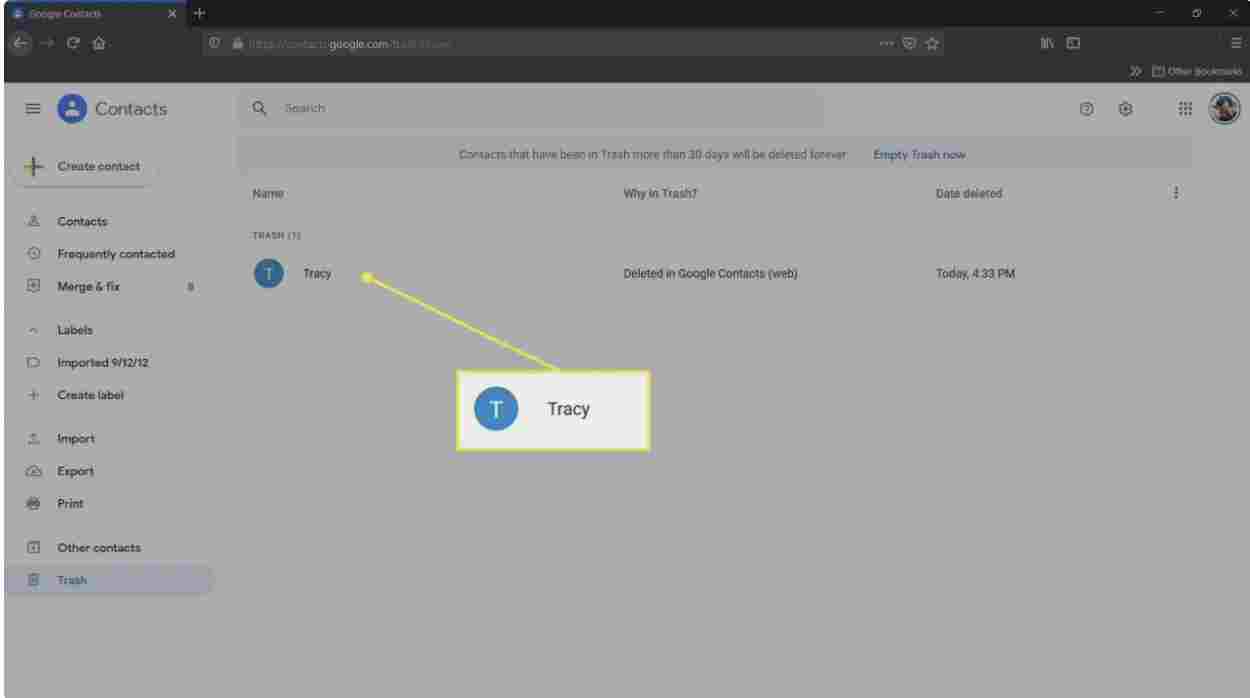This screenshot has height=698, width=1250.
Task: Click the tracking protection shield icon
Action: (x=215, y=44)
